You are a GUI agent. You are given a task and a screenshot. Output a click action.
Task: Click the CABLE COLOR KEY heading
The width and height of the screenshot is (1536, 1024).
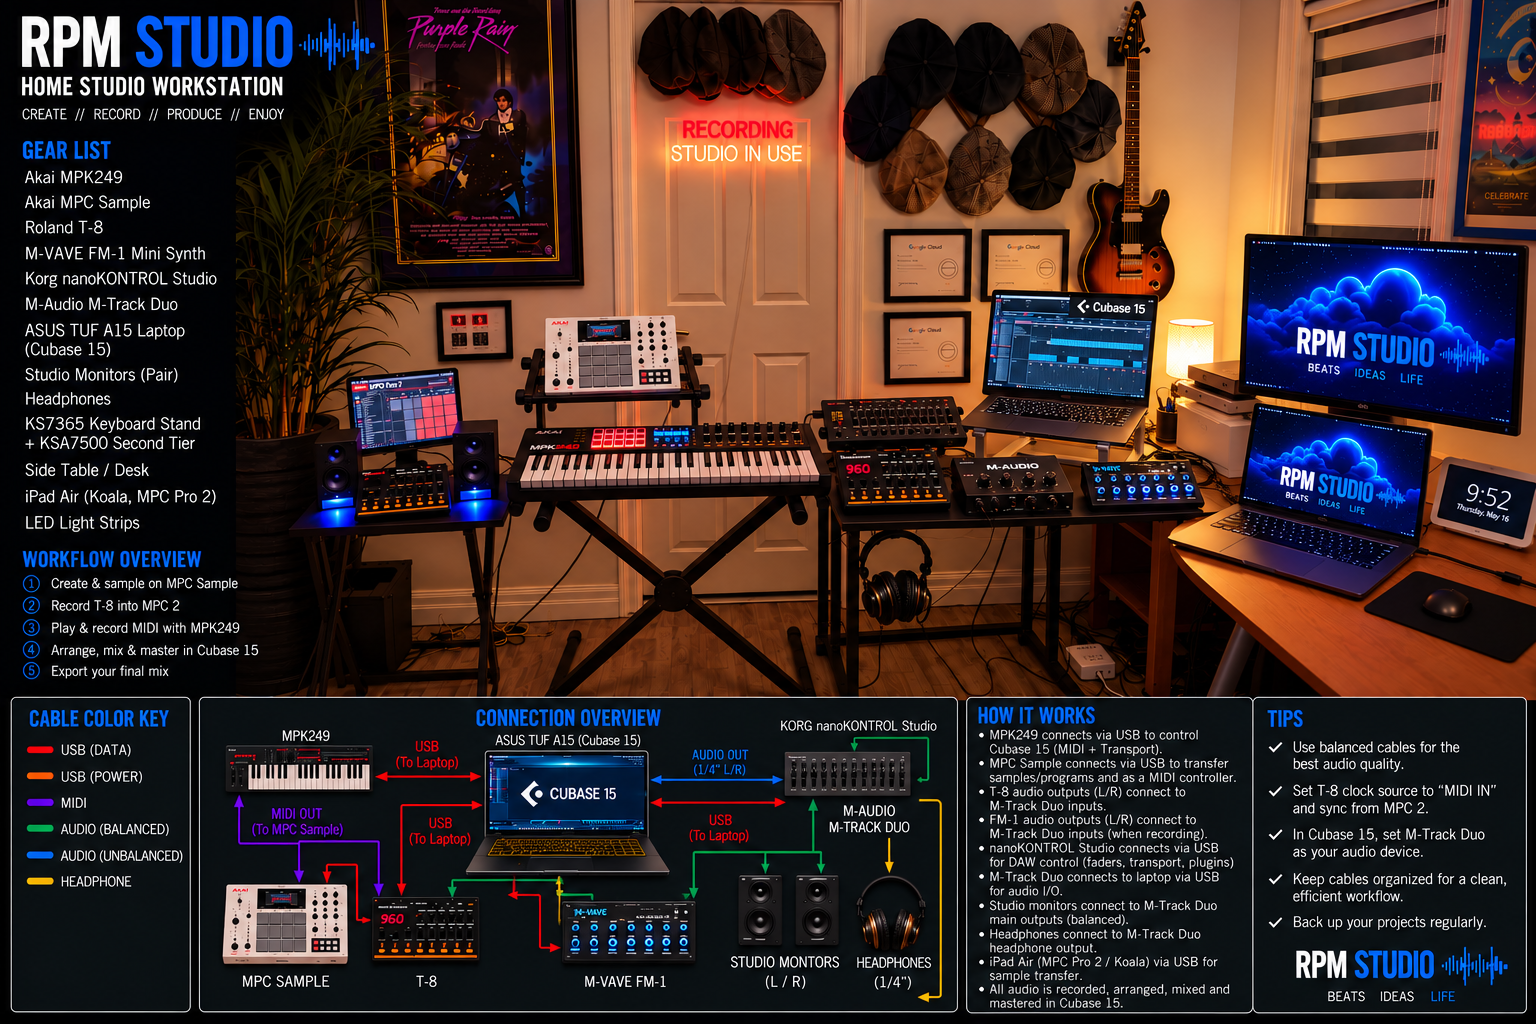point(99,719)
